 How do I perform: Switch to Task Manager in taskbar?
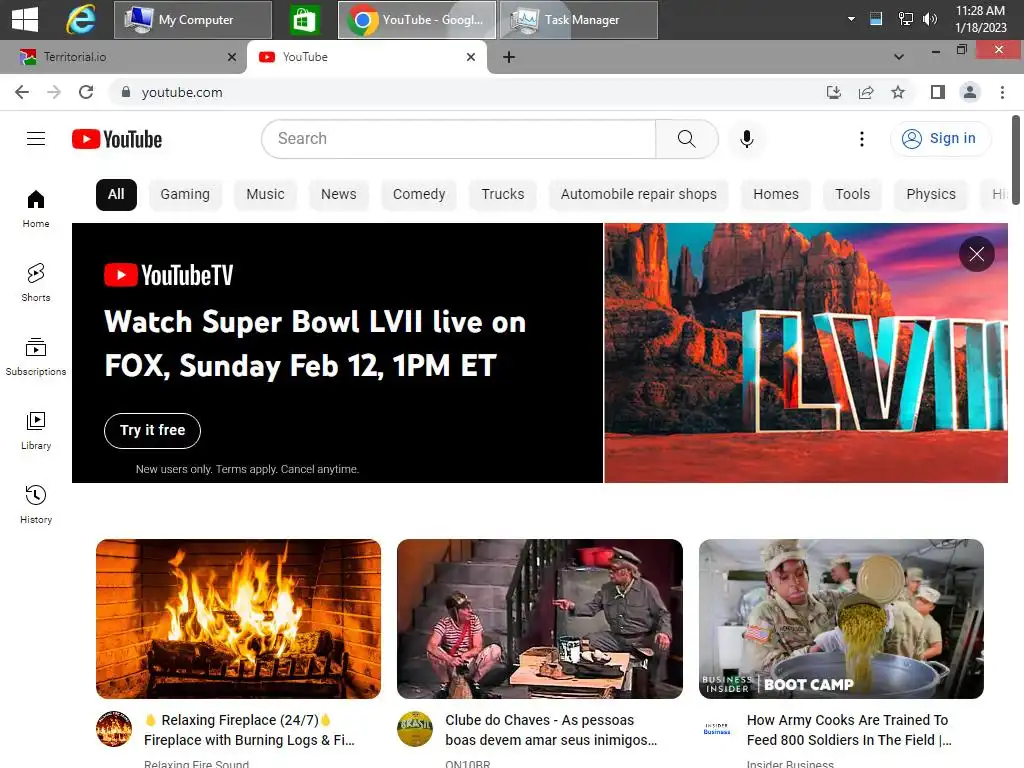point(579,20)
